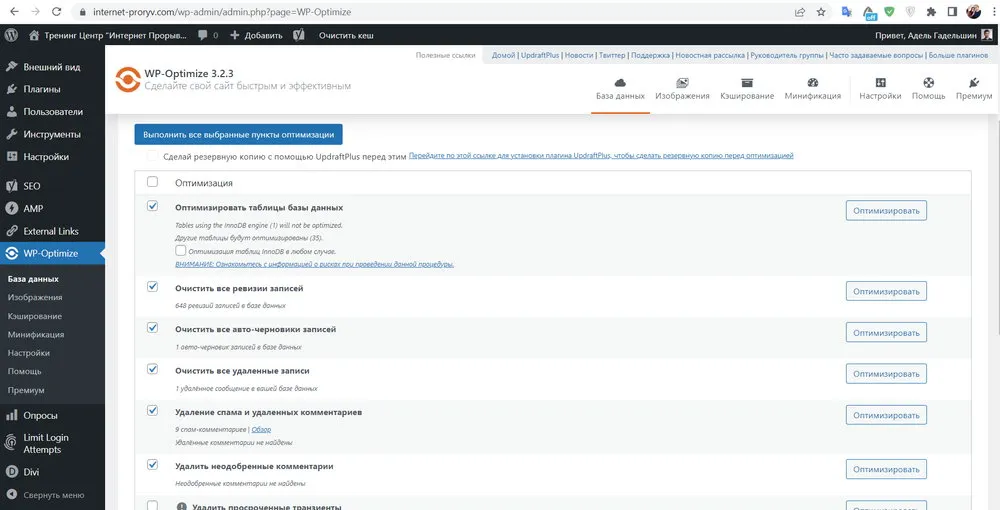1000x510 pixels.
Task: Open the WP-Optimize settings tab icon
Action: (x=880, y=83)
